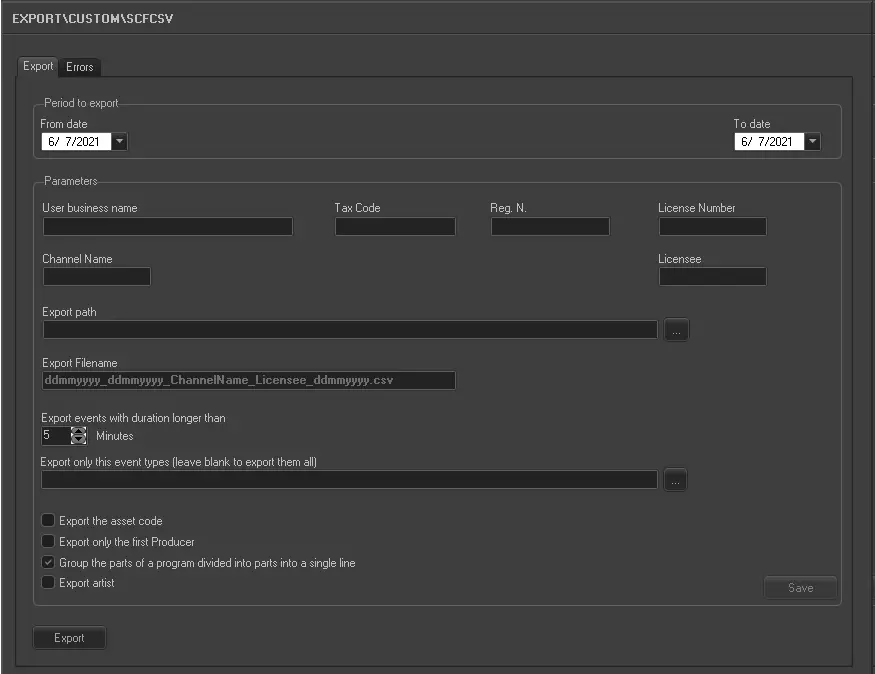Click the License Number text field
875x674 pixels.
click(712, 227)
